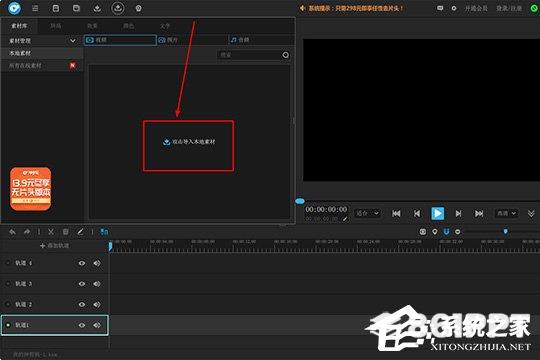540x360 pixels.
Task: Click the circled export icon in top bar
Action: click(118, 8)
